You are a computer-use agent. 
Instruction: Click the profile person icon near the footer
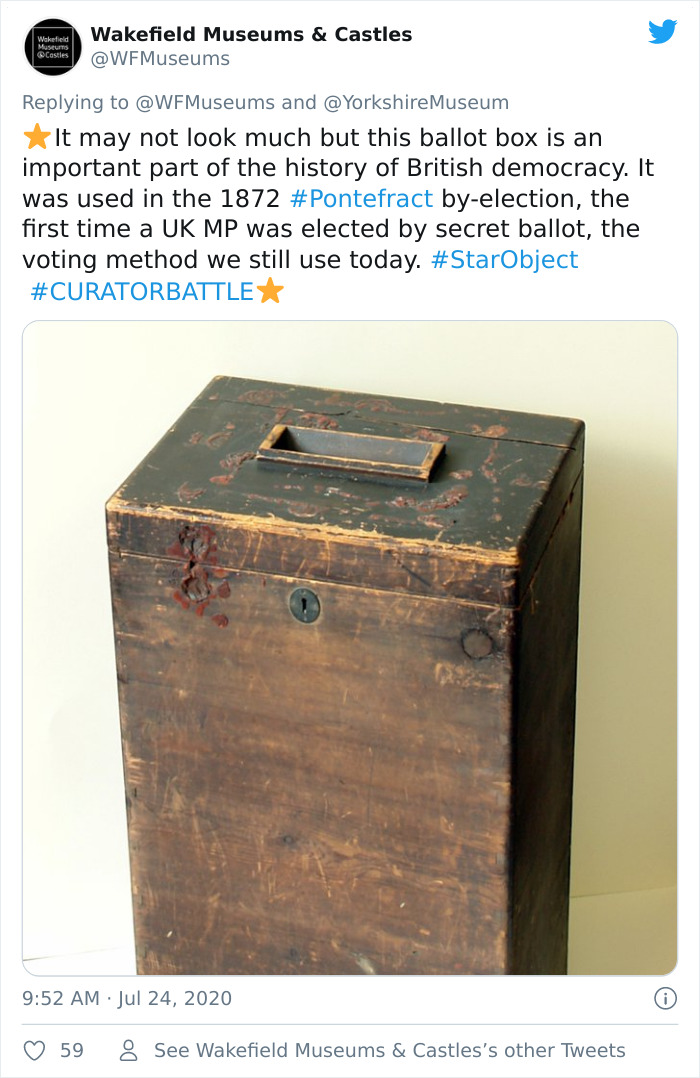click(x=128, y=1050)
